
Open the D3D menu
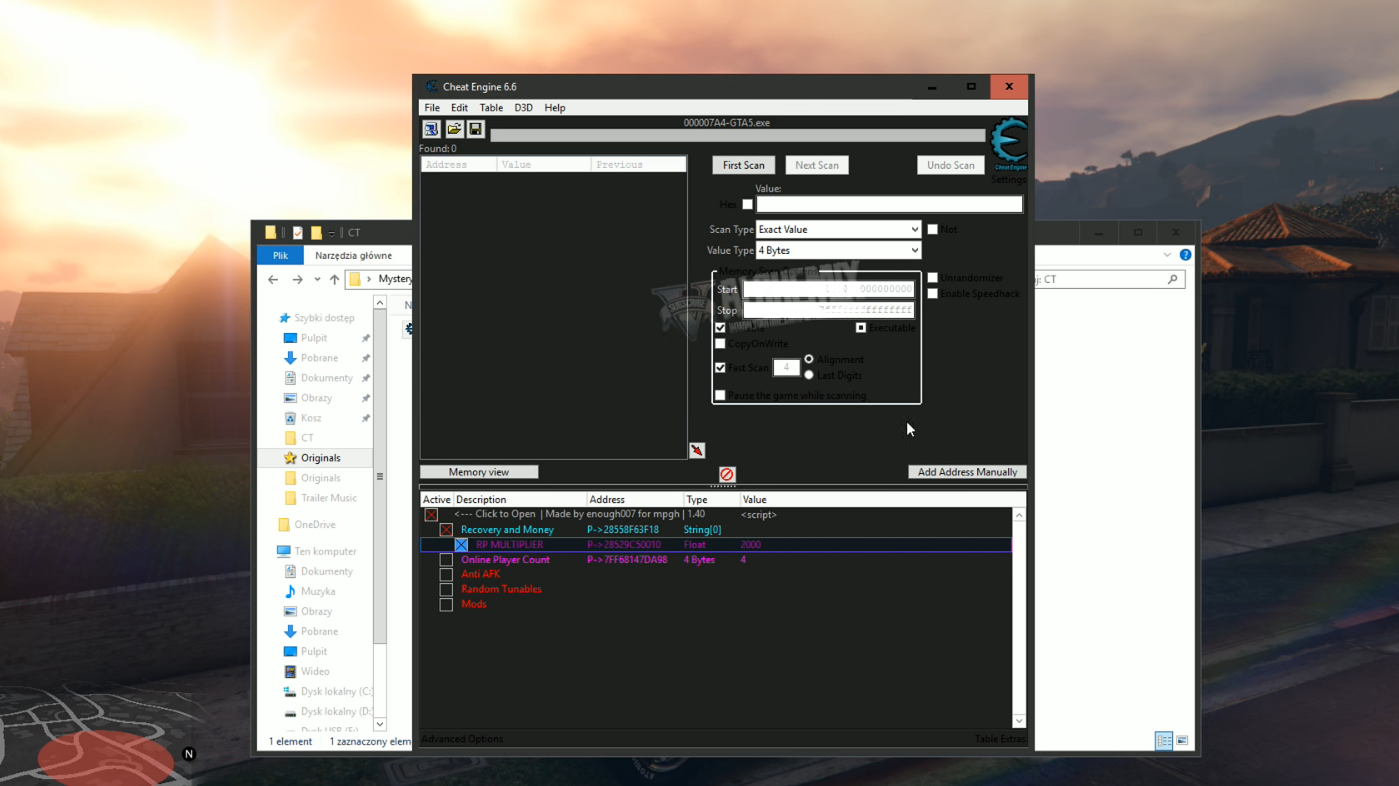(x=523, y=108)
